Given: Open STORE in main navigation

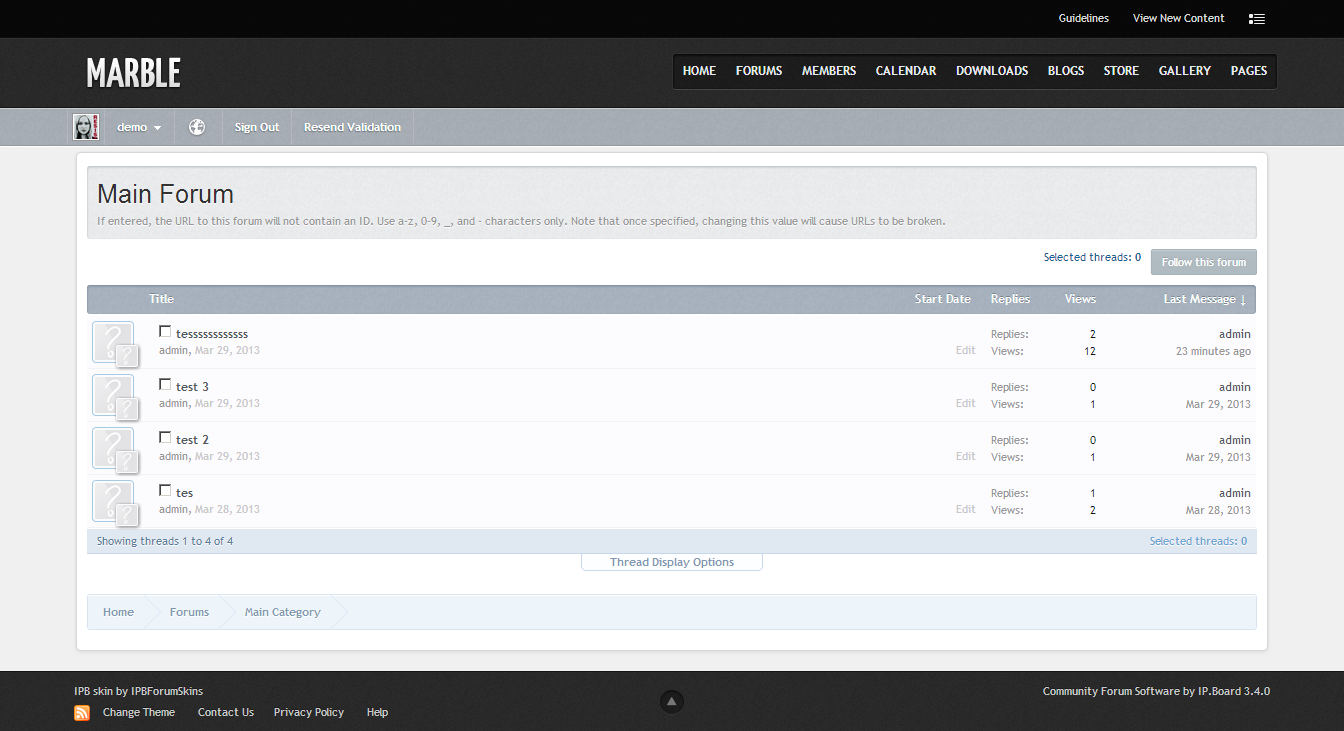Looking at the screenshot, I should click(x=1121, y=71).
